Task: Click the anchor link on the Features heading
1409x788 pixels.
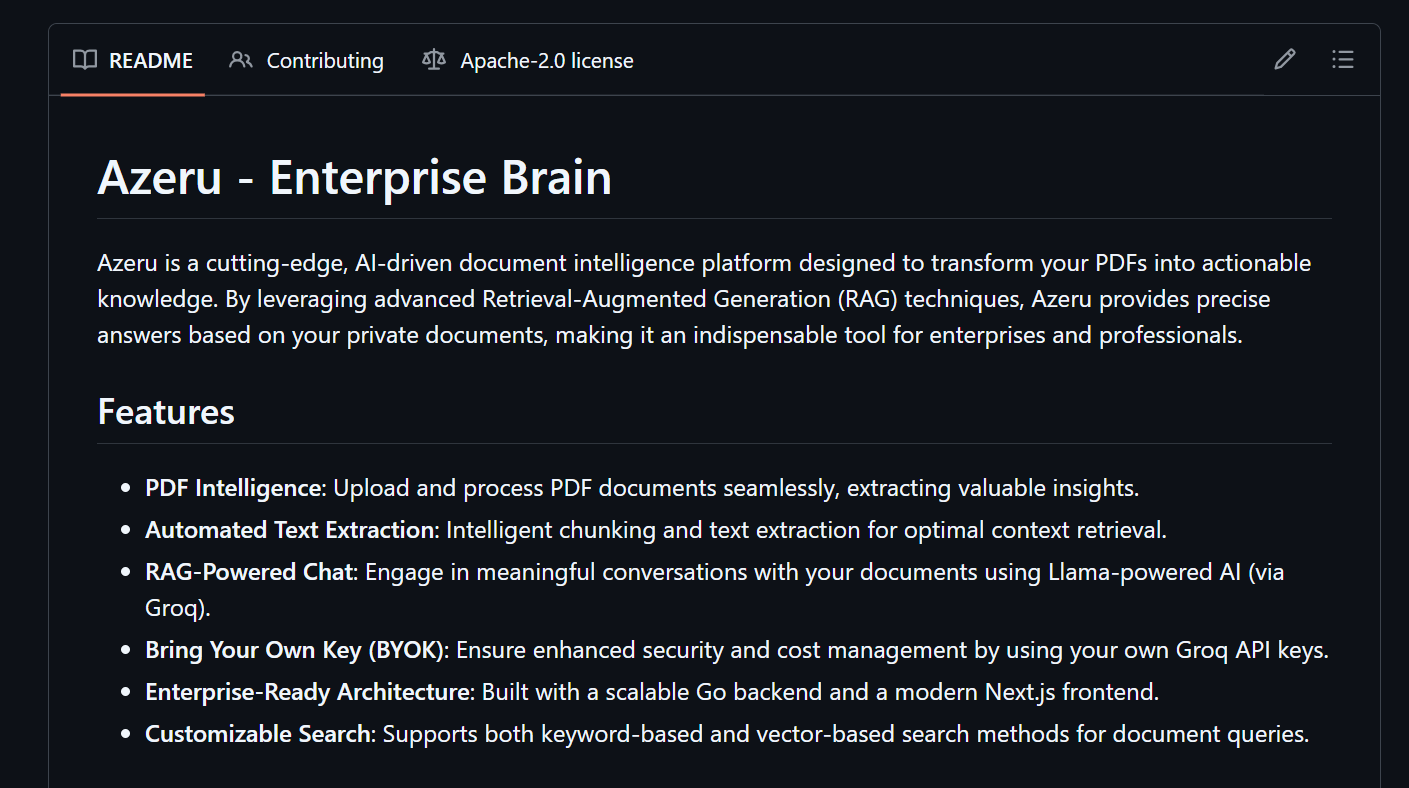Action: [80, 411]
